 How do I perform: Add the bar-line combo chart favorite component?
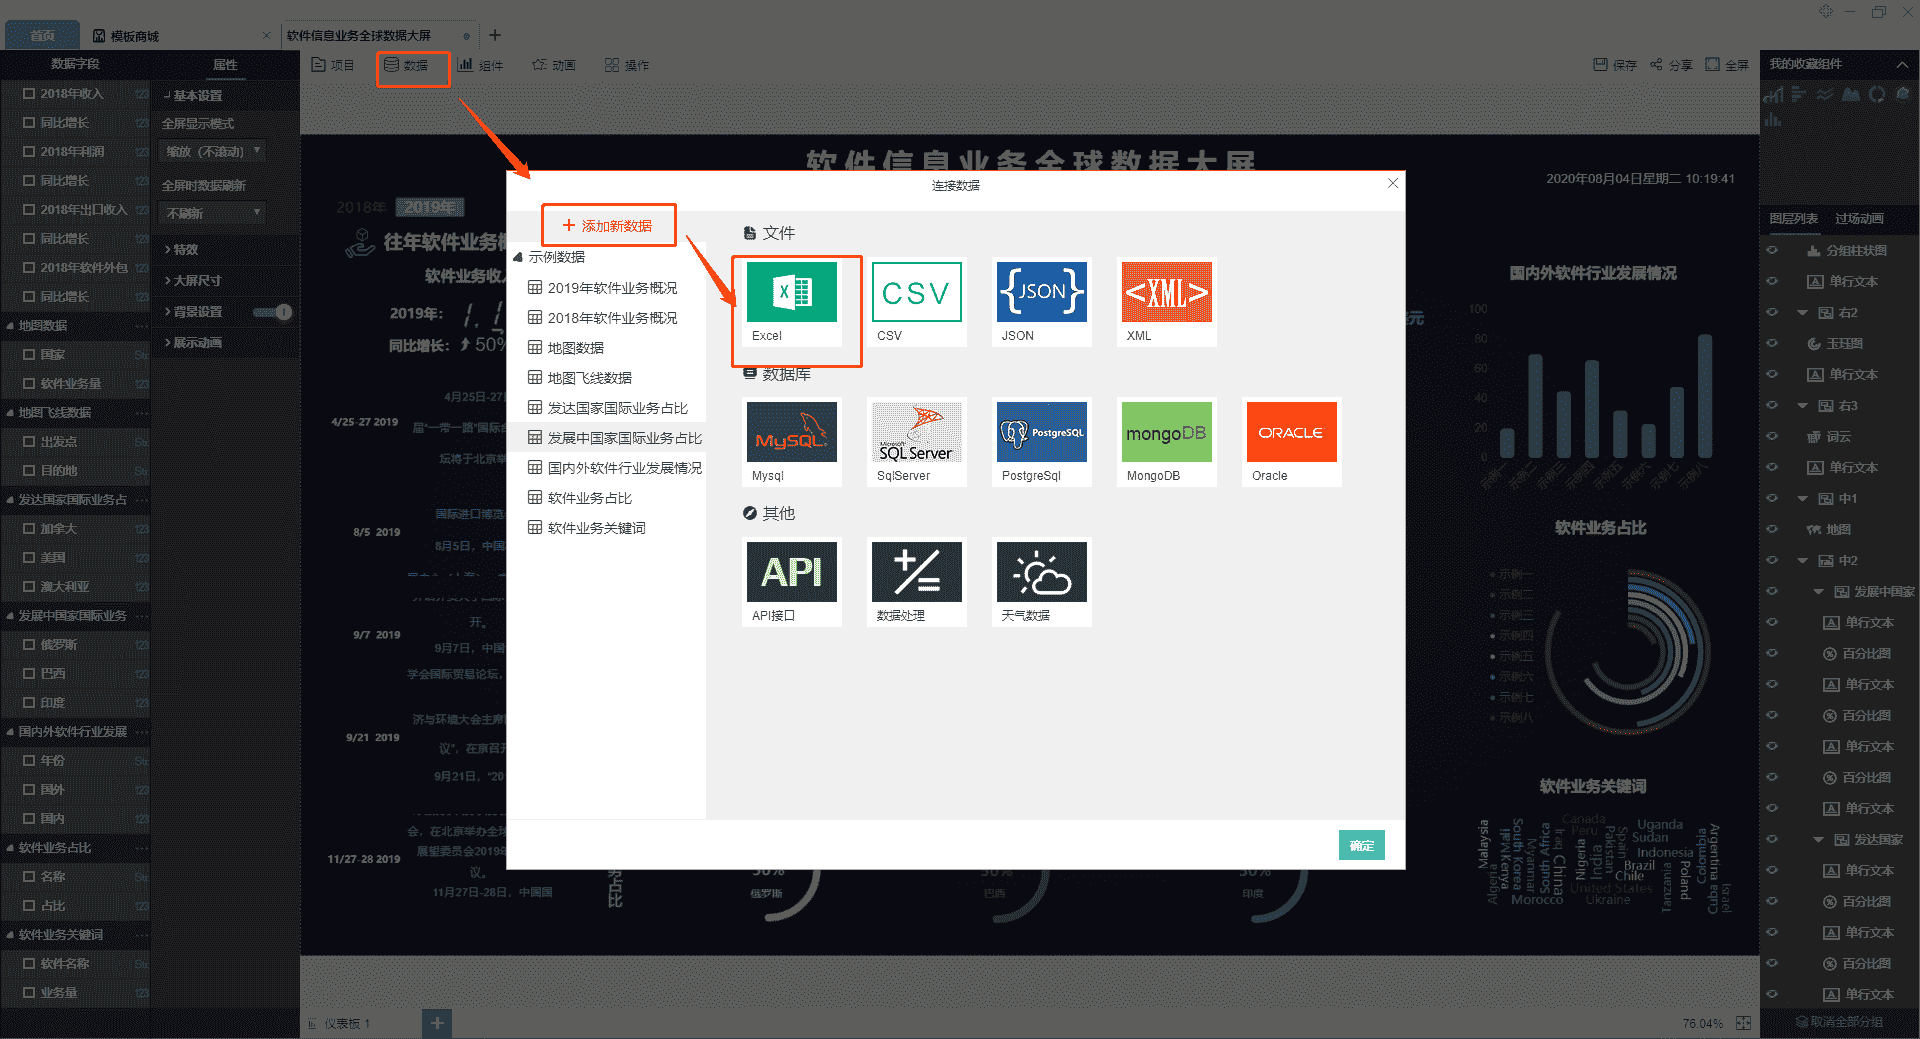tap(1774, 94)
